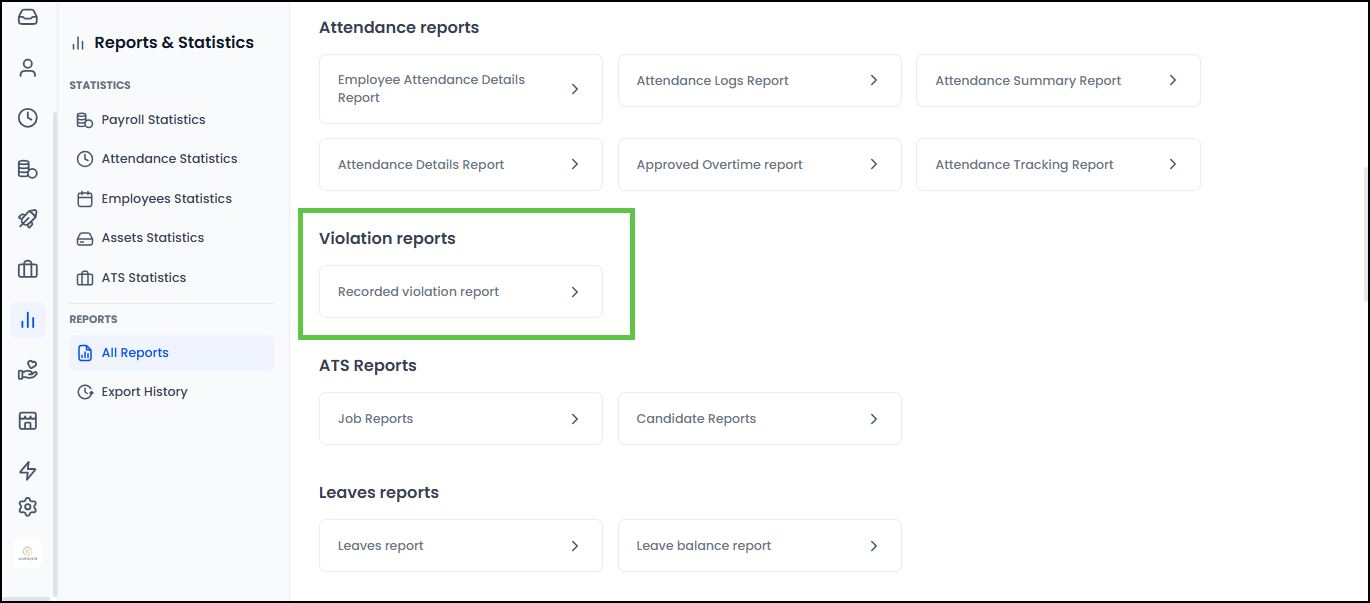Click arrow beside Leave balance report
Viewport: 1370px width, 603px height.
point(873,546)
